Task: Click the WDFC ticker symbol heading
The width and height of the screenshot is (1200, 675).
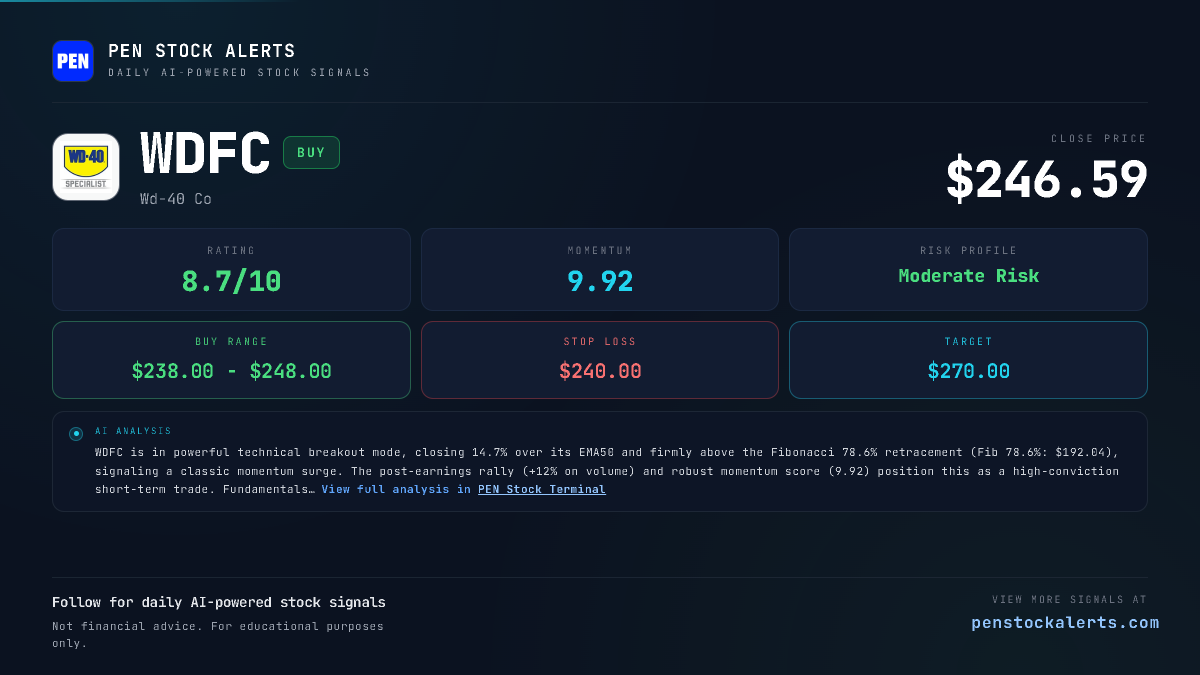Action: 205,154
